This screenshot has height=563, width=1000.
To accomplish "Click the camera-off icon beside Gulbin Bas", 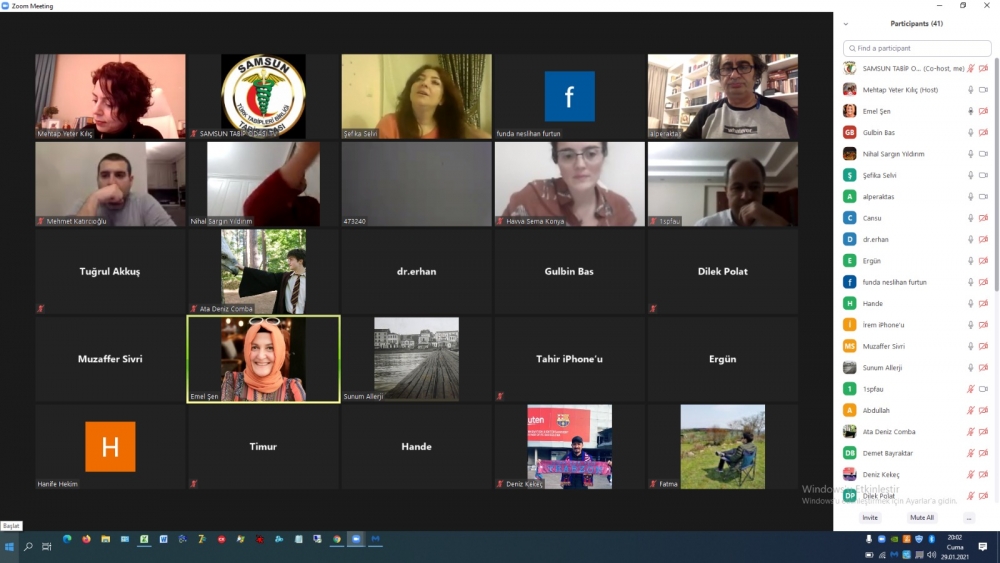I will click(983, 132).
